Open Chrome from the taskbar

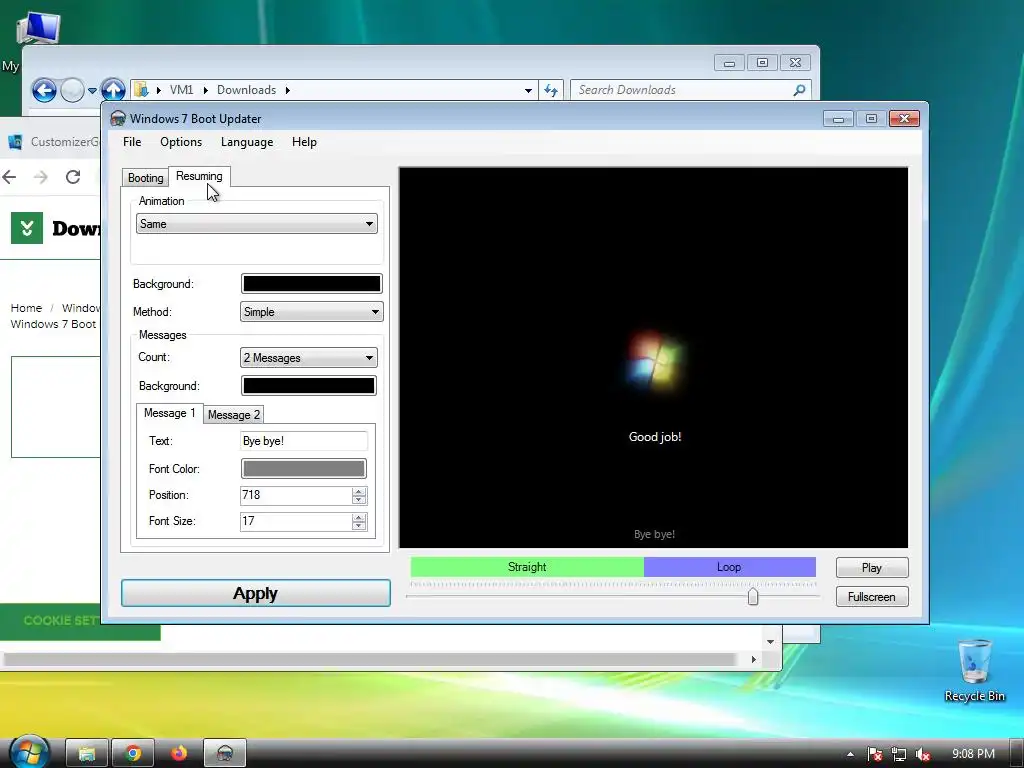pyautogui.click(x=133, y=754)
